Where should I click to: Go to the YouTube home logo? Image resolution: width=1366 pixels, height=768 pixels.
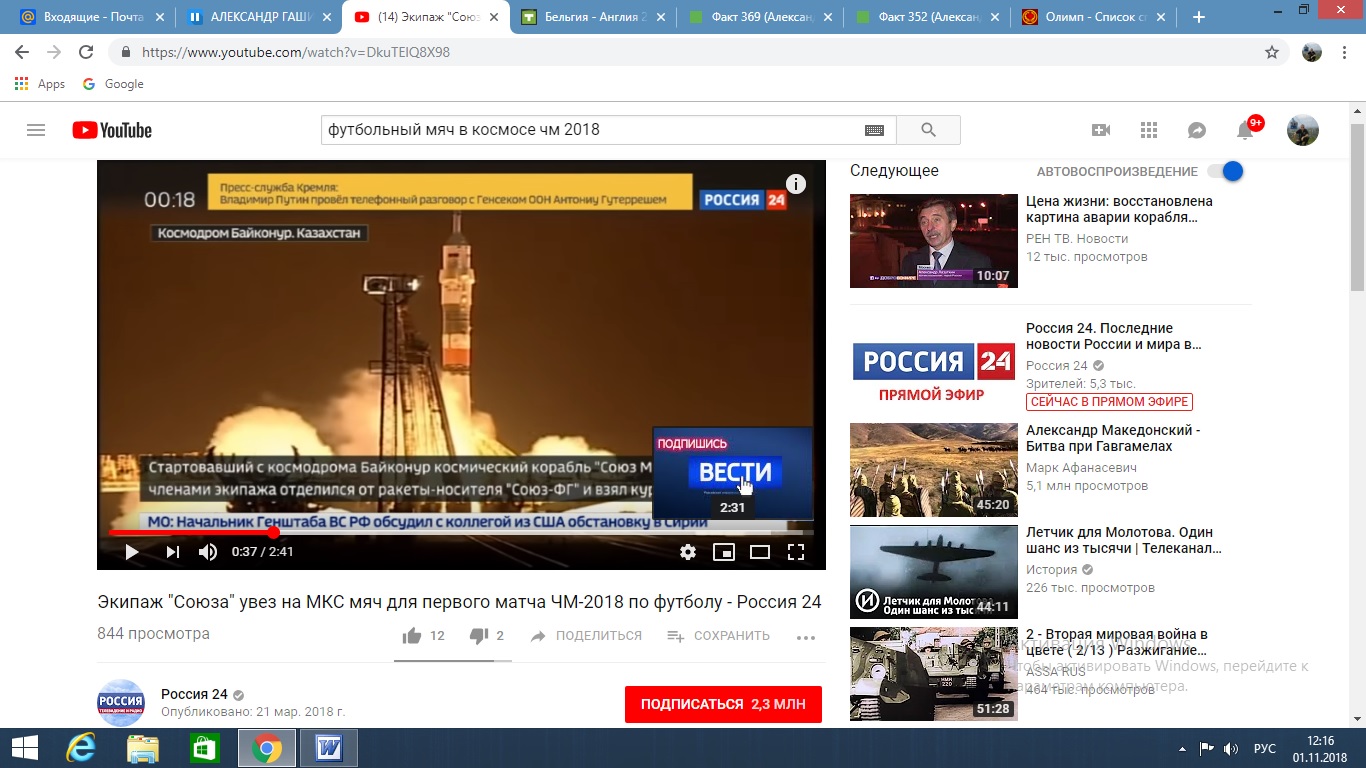tap(112, 130)
